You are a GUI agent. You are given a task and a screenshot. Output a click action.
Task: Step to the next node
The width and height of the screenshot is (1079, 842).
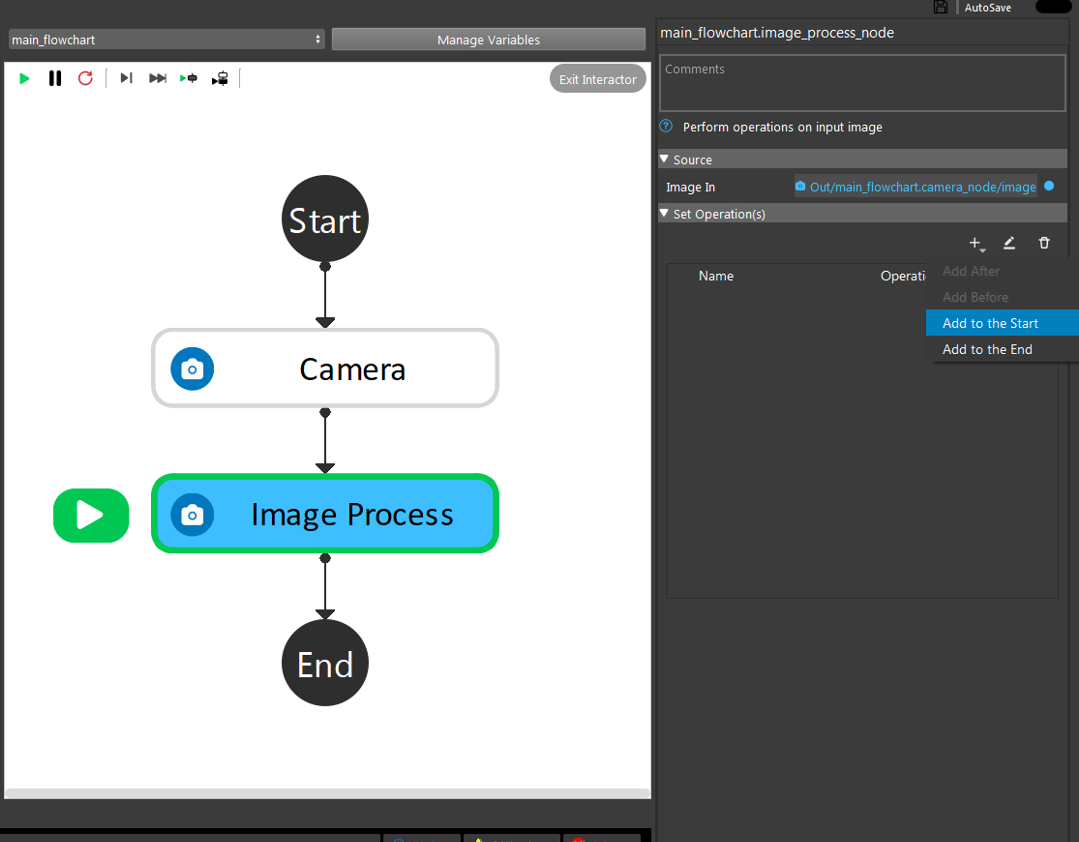126,78
